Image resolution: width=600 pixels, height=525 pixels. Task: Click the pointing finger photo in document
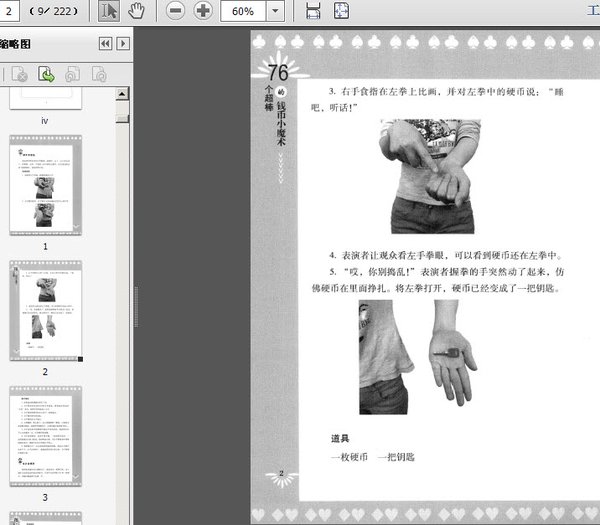click(430, 176)
